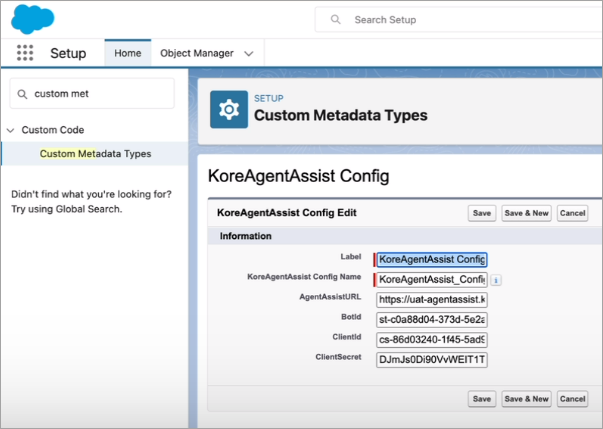Click the bottom Save & New button
The width and height of the screenshot is (603, 429).
526,399
